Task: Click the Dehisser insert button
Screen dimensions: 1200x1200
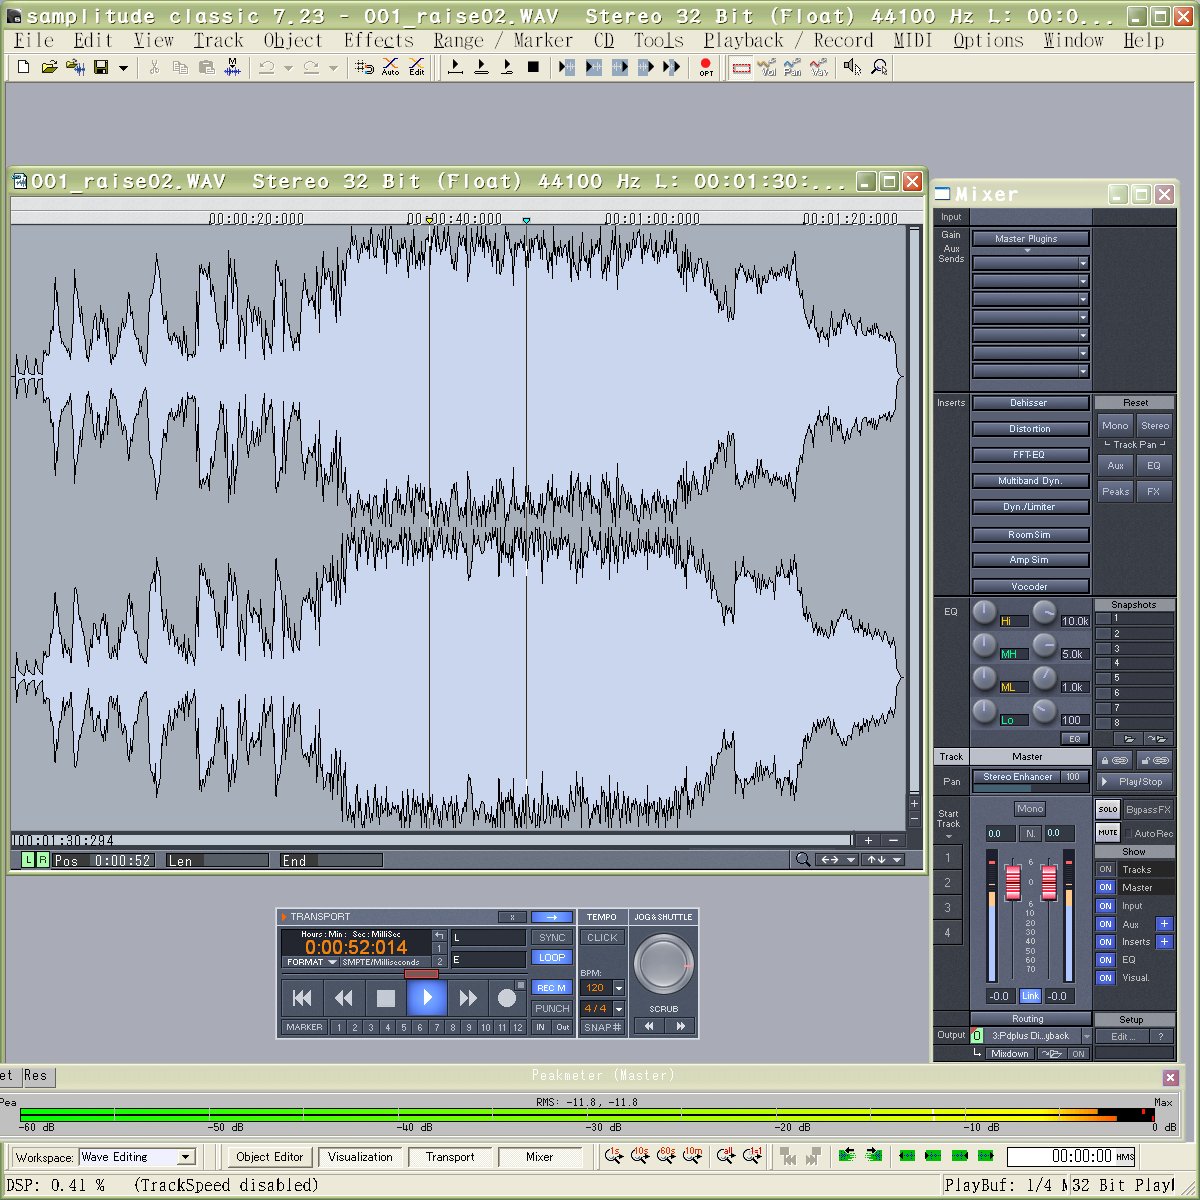Action: 1029,403
